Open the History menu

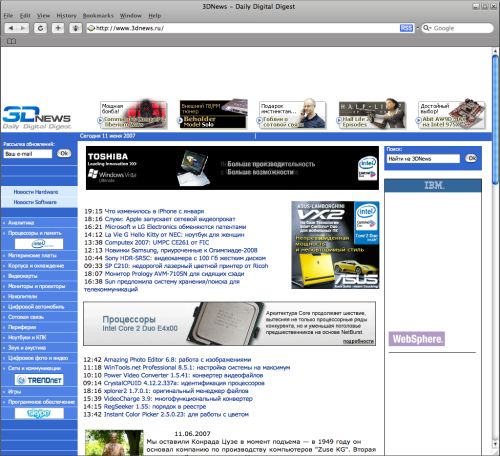coord(66,15)
